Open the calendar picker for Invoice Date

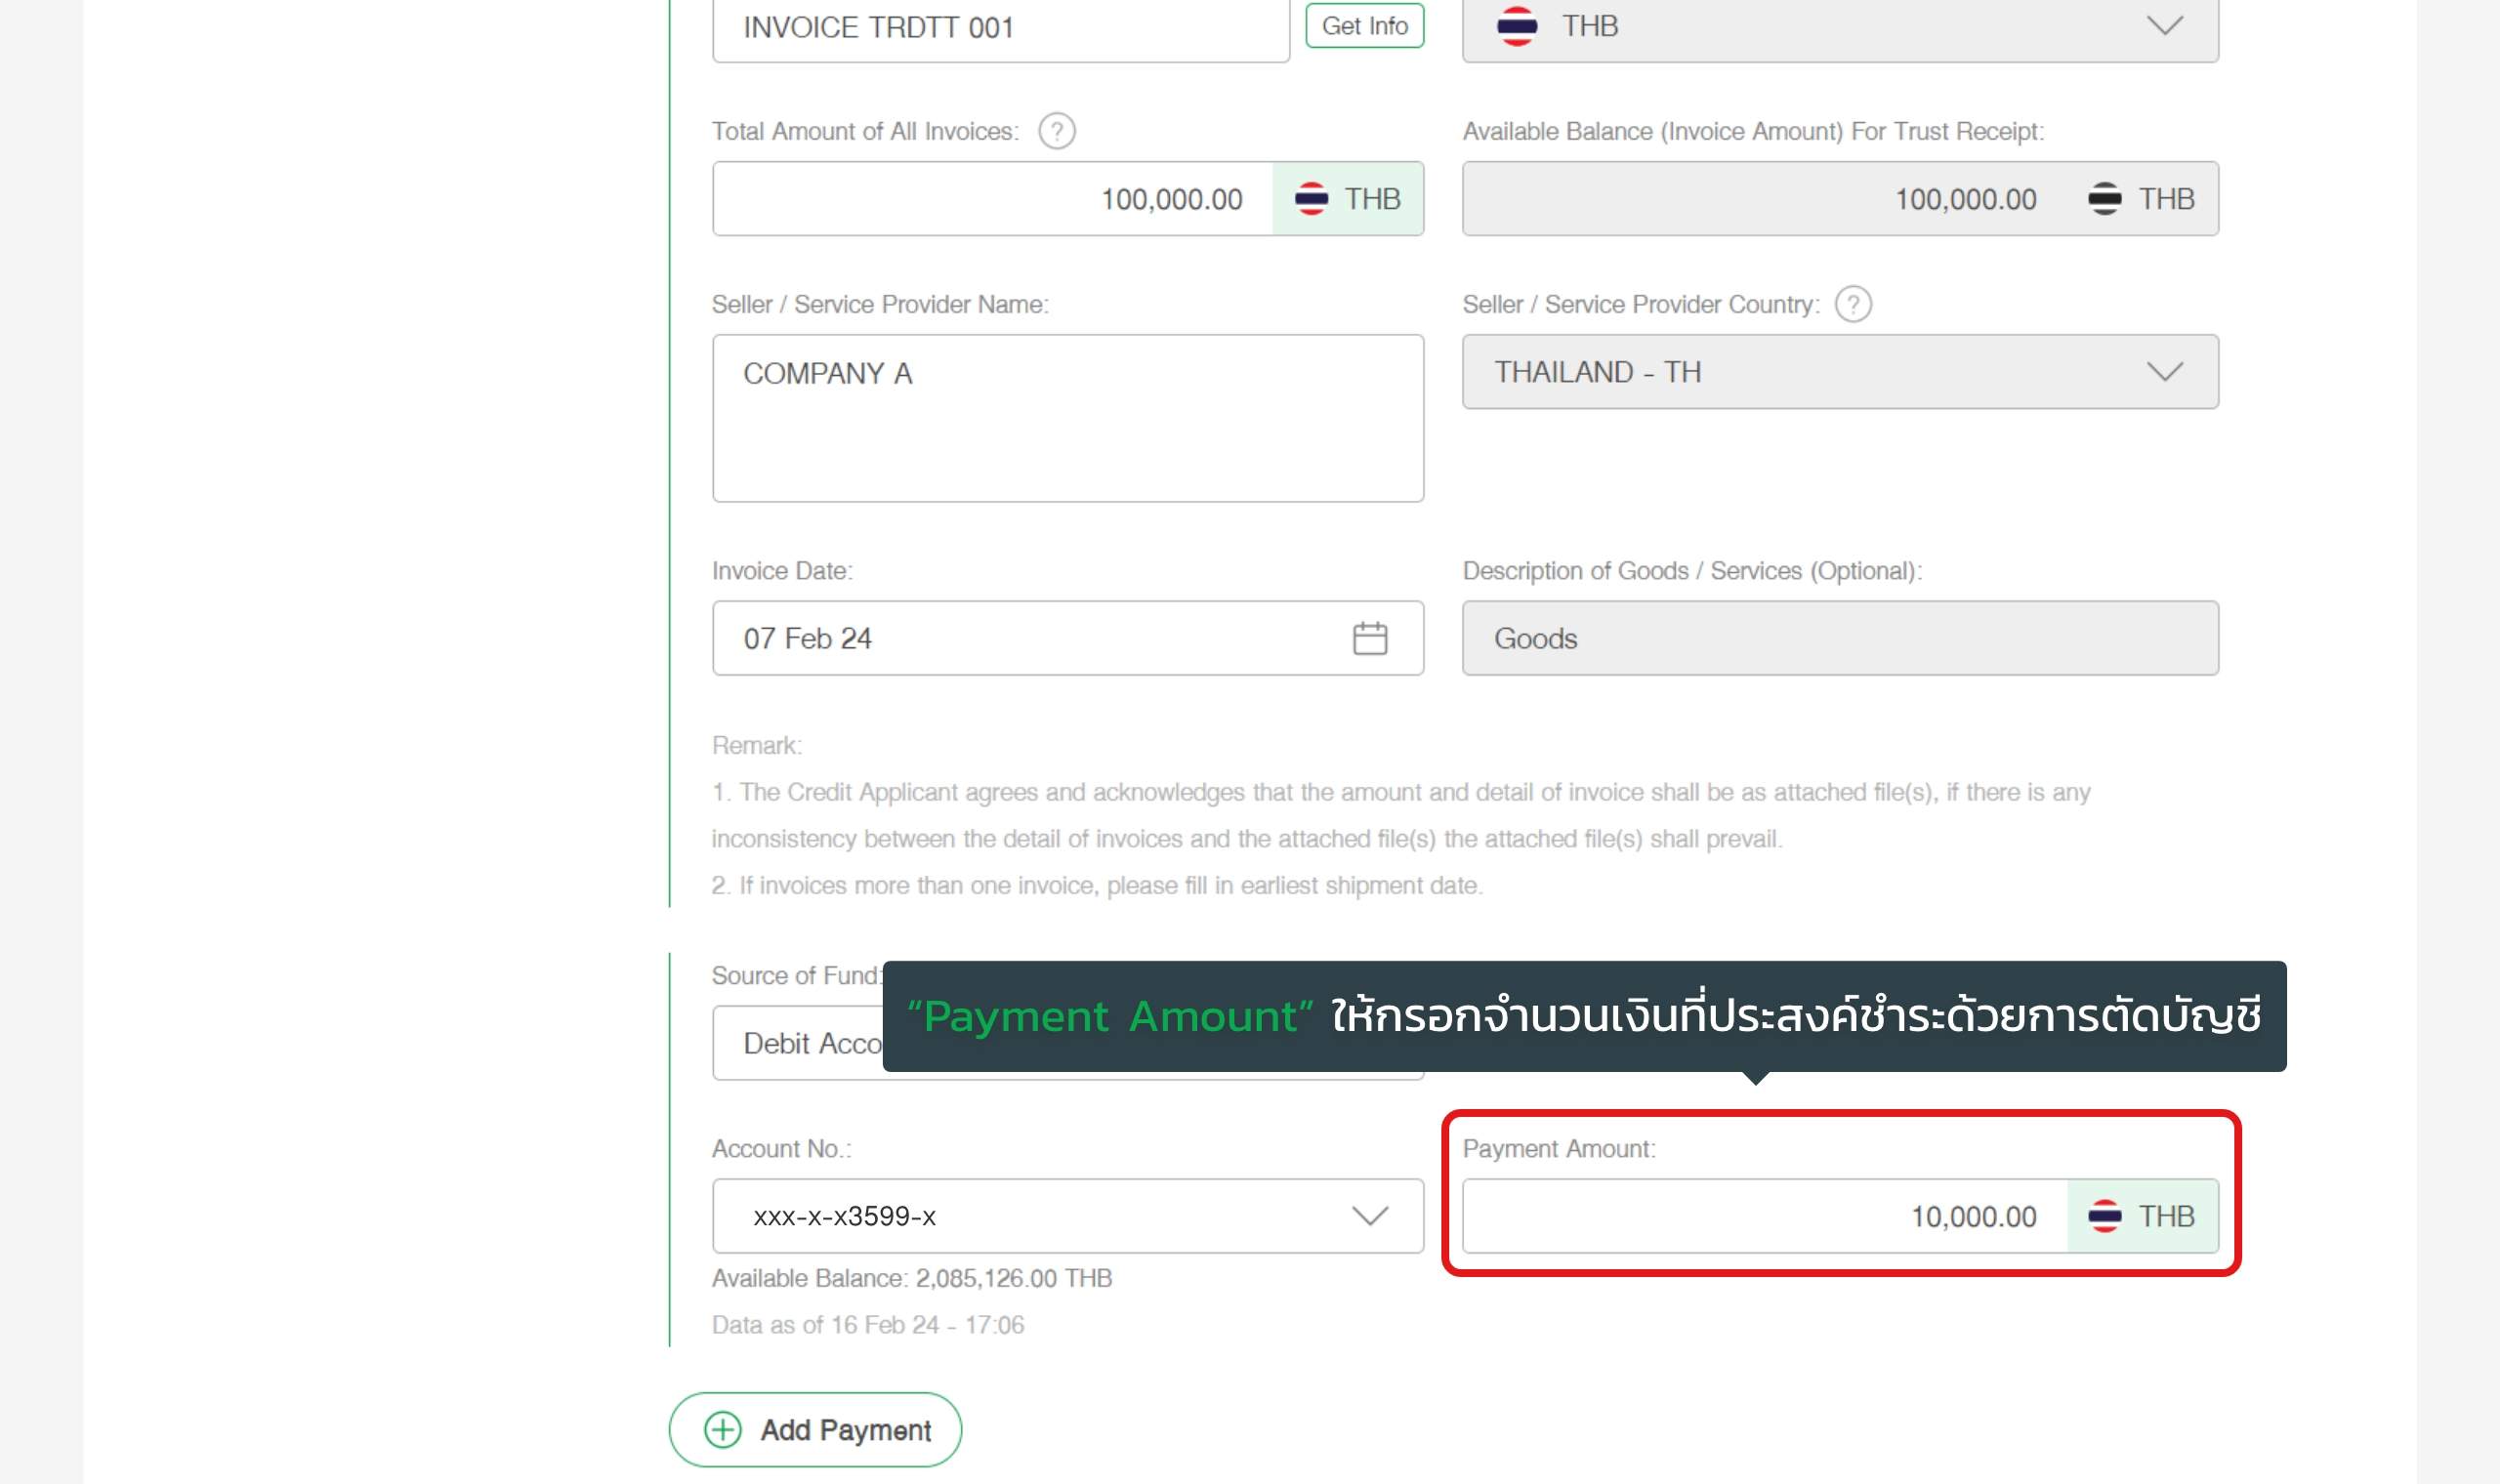pos(1369,638)
